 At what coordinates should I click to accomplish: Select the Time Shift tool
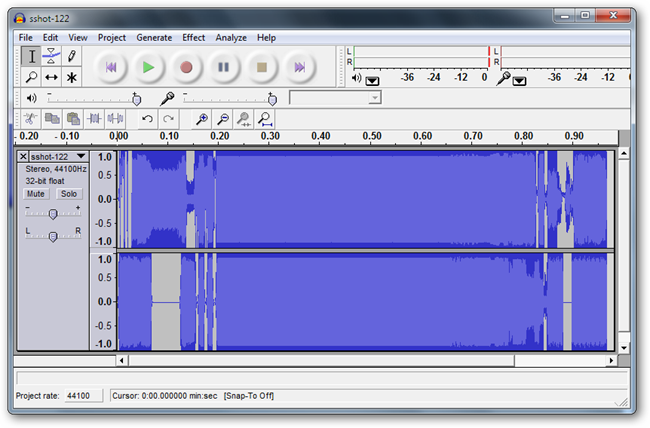pyautogui.click(x=51, y=77)
